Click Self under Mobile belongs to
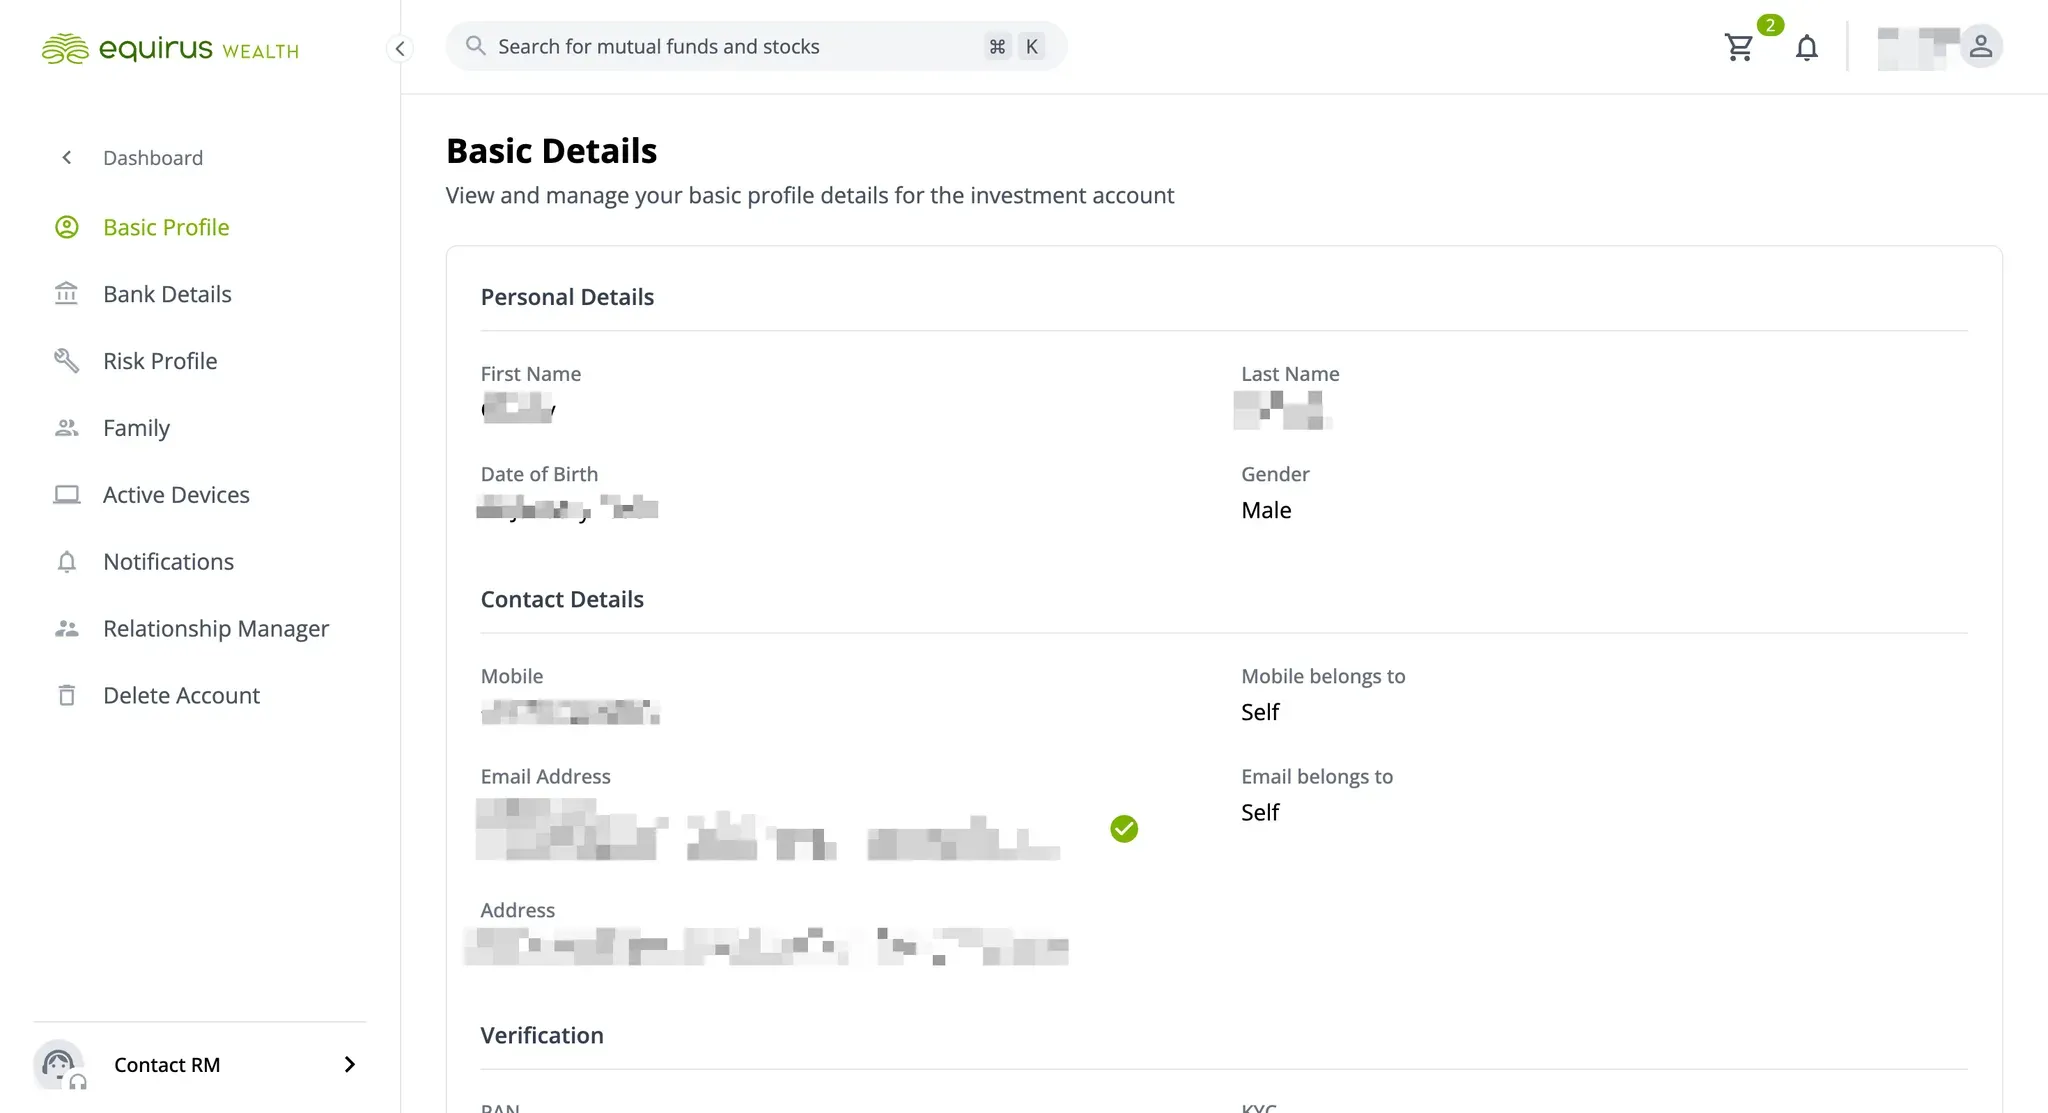 coord(1260,712)
